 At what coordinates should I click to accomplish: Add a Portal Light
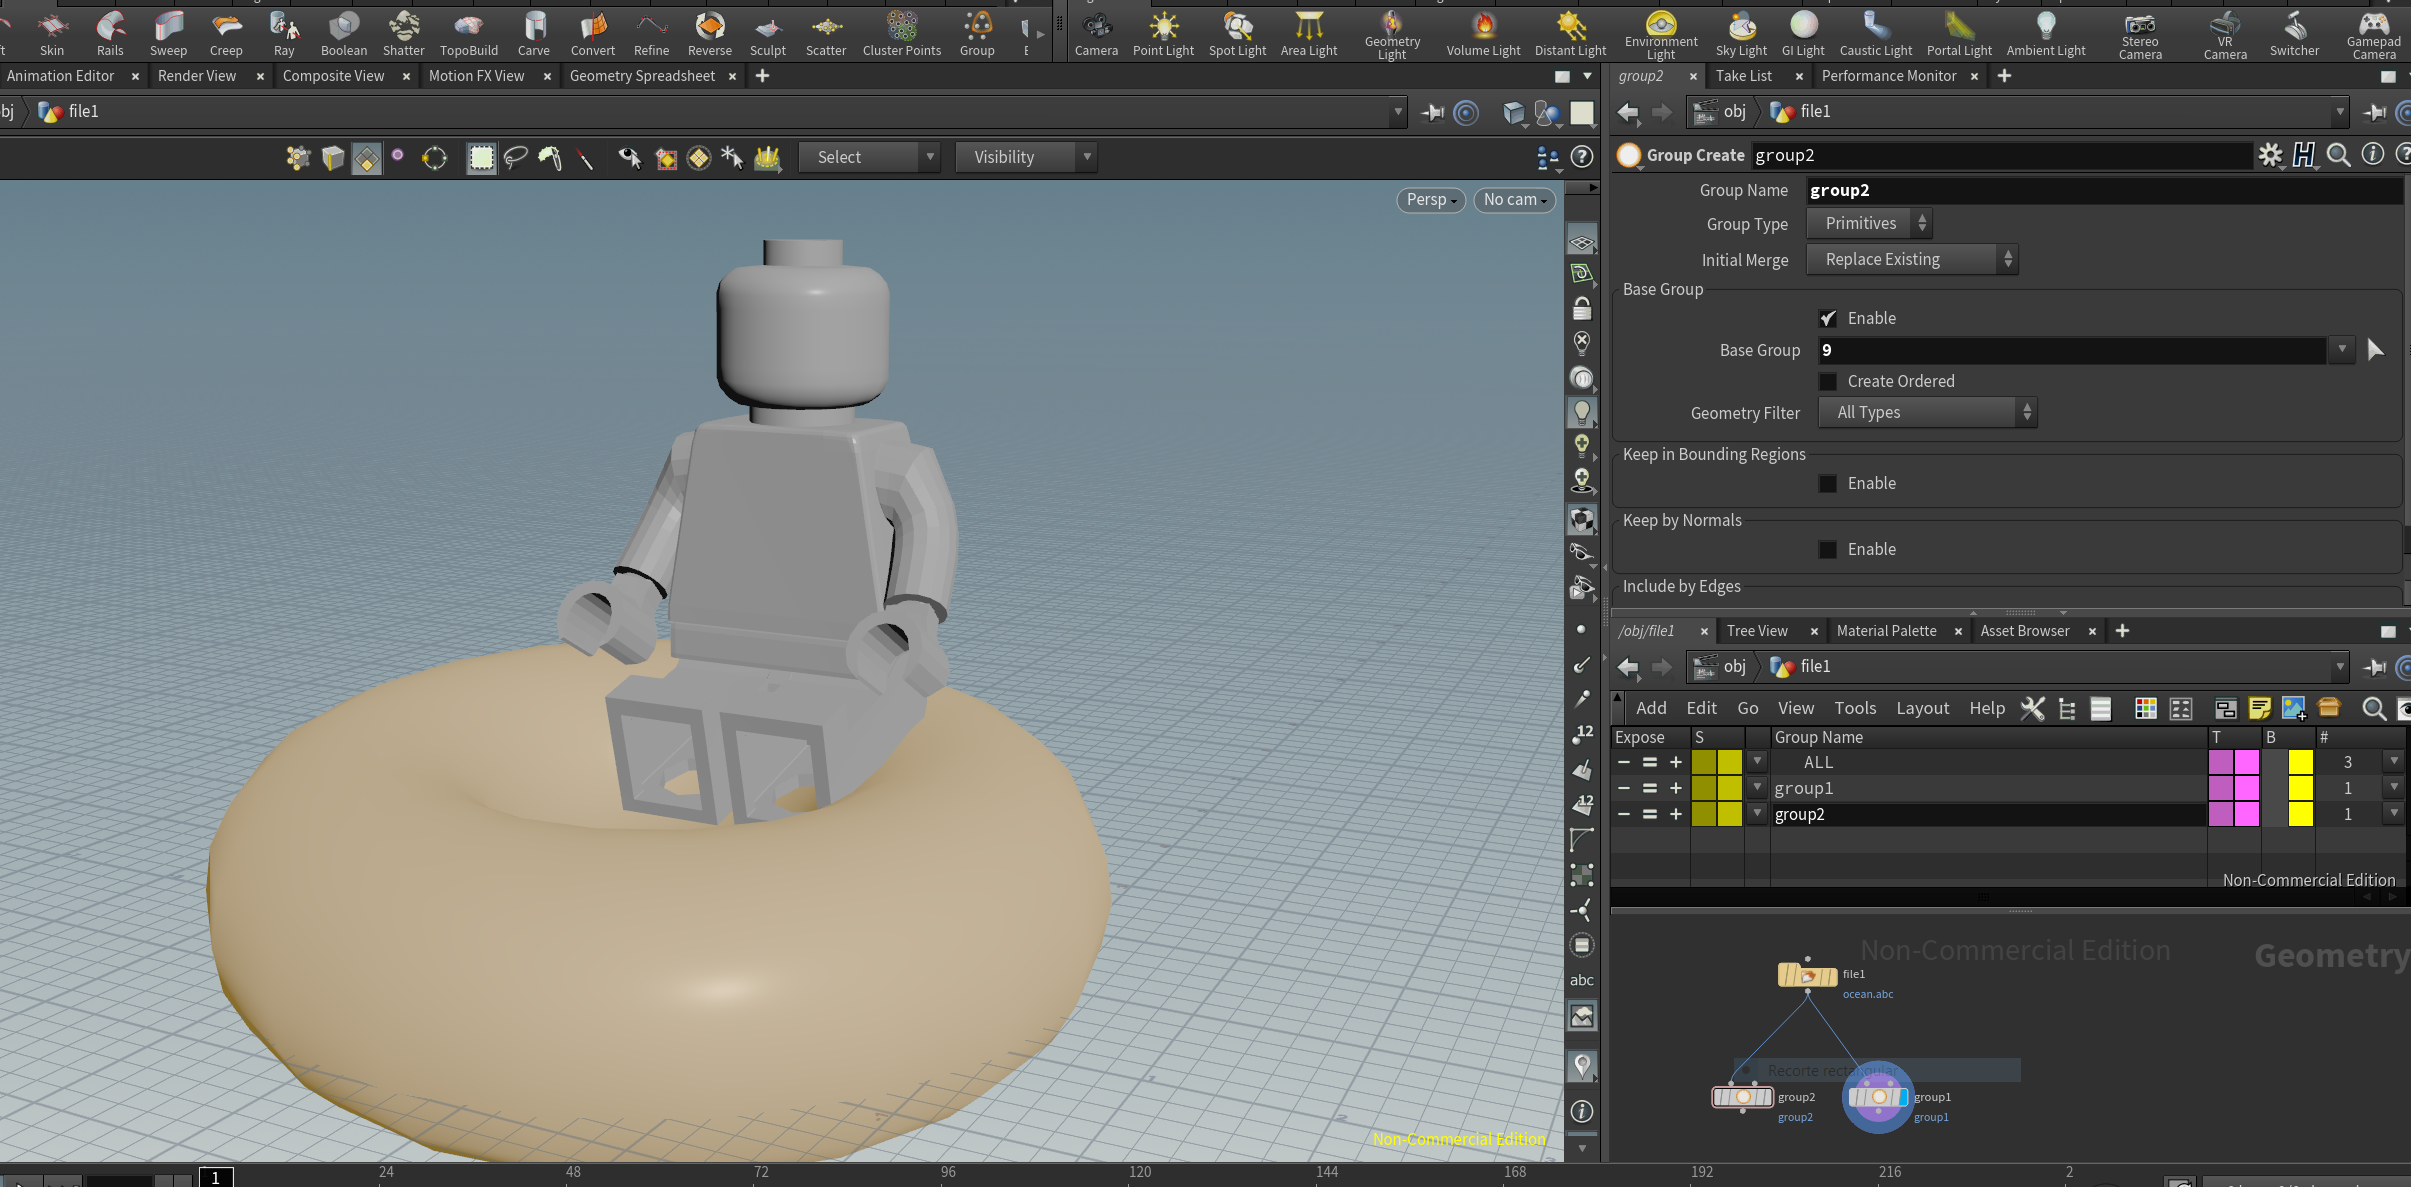pyautogui.click(x=1959, y=33)
